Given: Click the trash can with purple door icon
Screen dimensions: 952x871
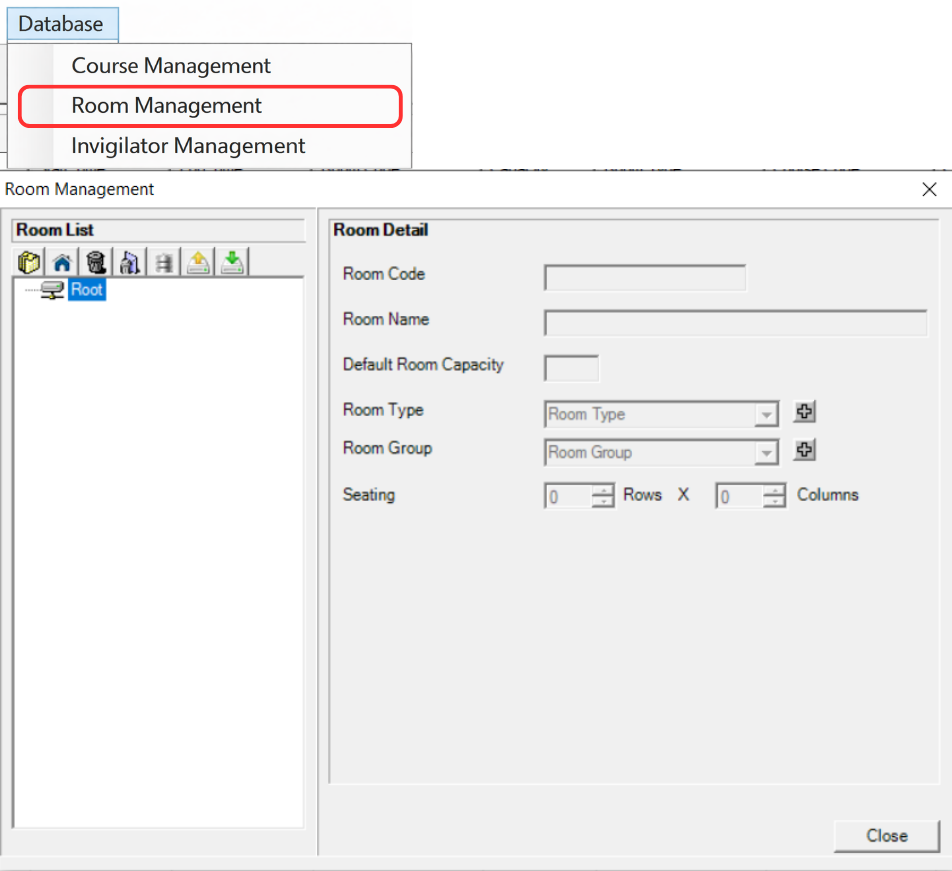Looking at the screenshot, I should pos(130,263).
